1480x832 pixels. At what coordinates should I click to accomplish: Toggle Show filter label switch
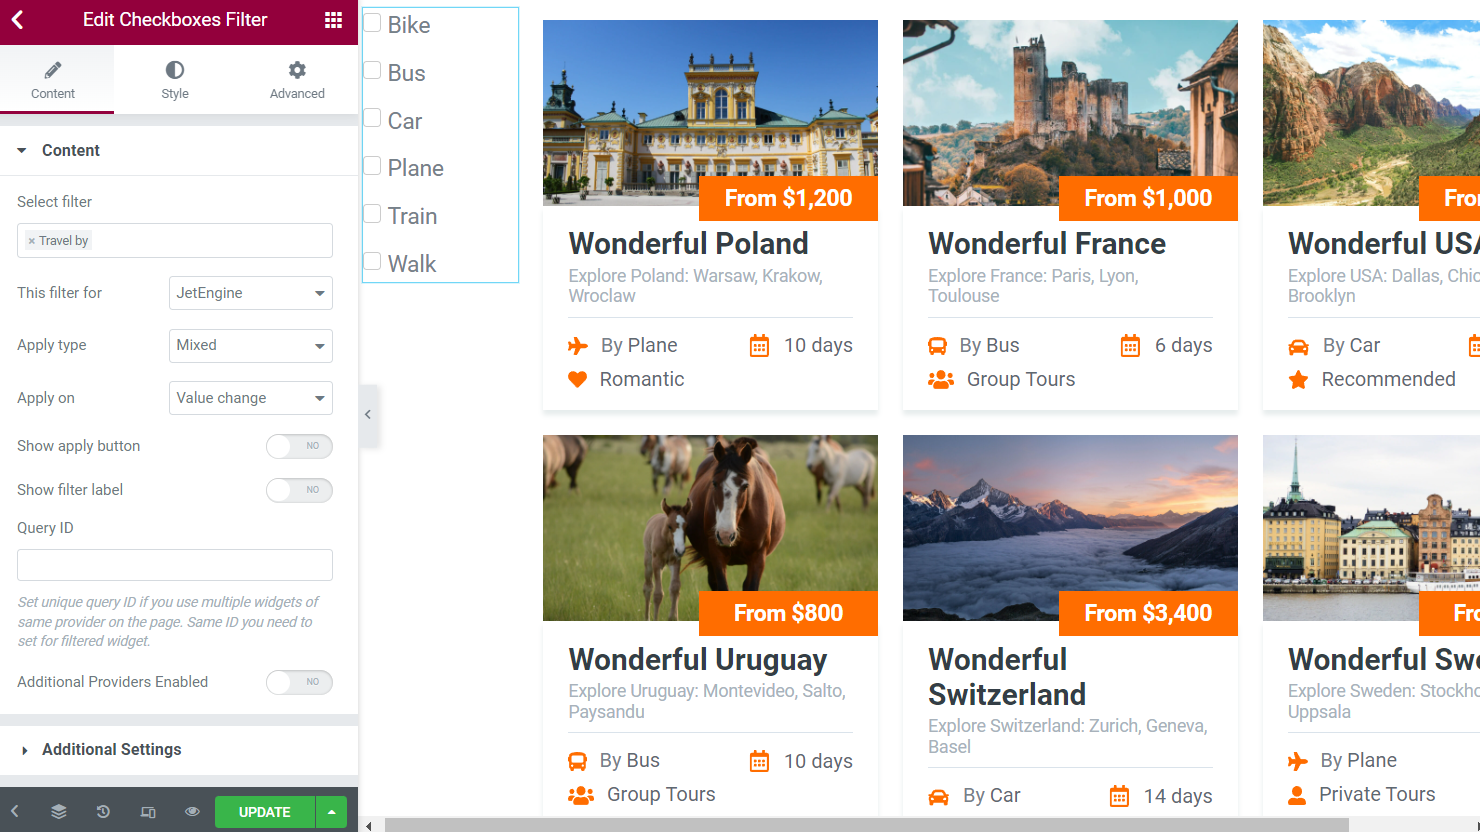[x=299, y=490]
